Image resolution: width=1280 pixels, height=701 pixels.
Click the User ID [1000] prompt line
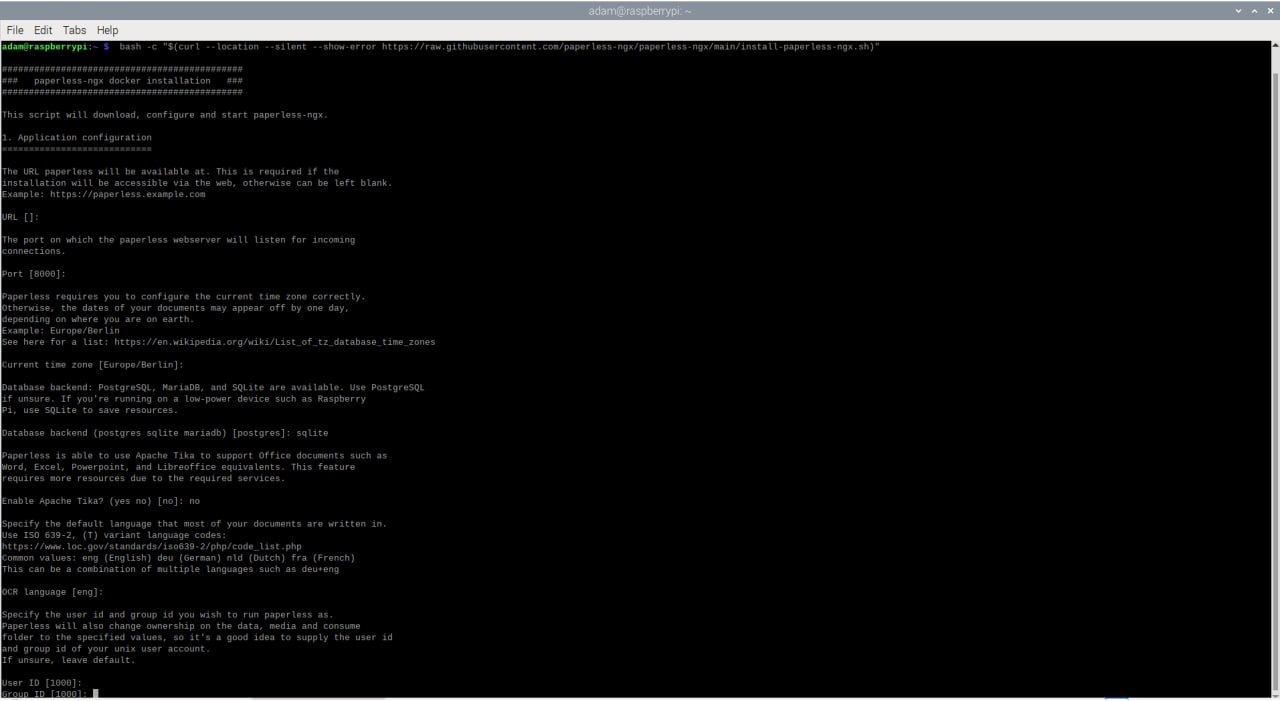tap(41, 683)
